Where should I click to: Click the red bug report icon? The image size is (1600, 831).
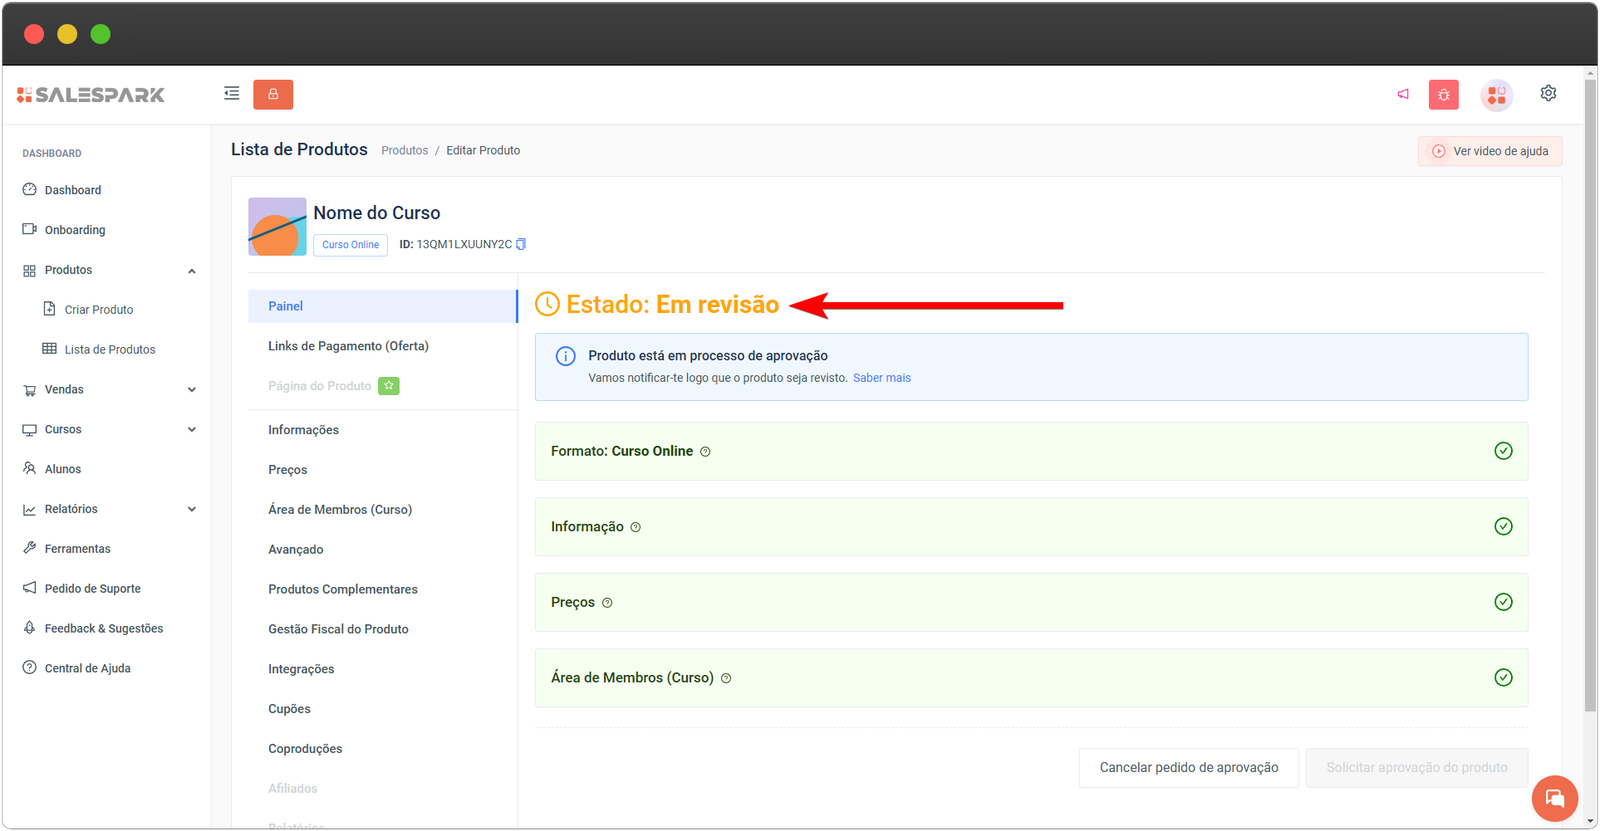tap(1443, 95)
